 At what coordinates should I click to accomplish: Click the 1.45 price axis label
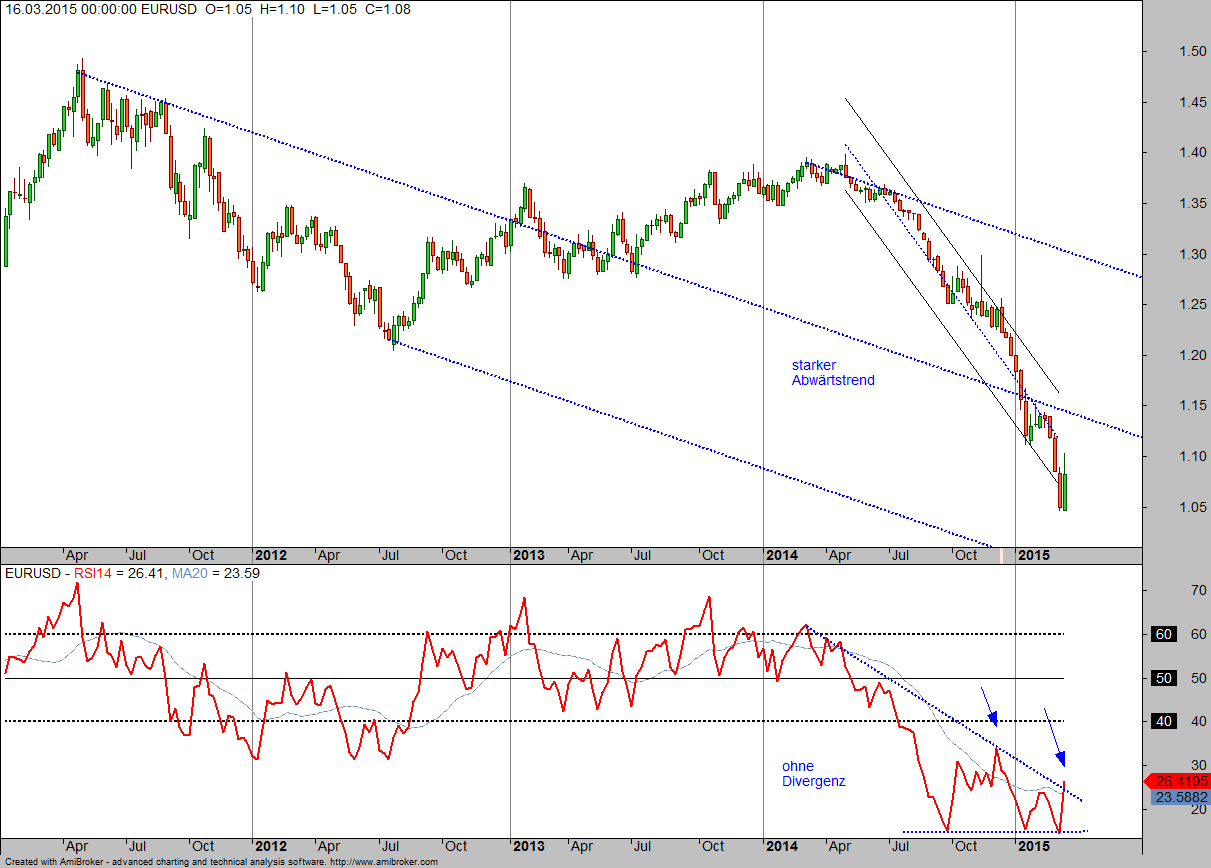(1192, 102)
